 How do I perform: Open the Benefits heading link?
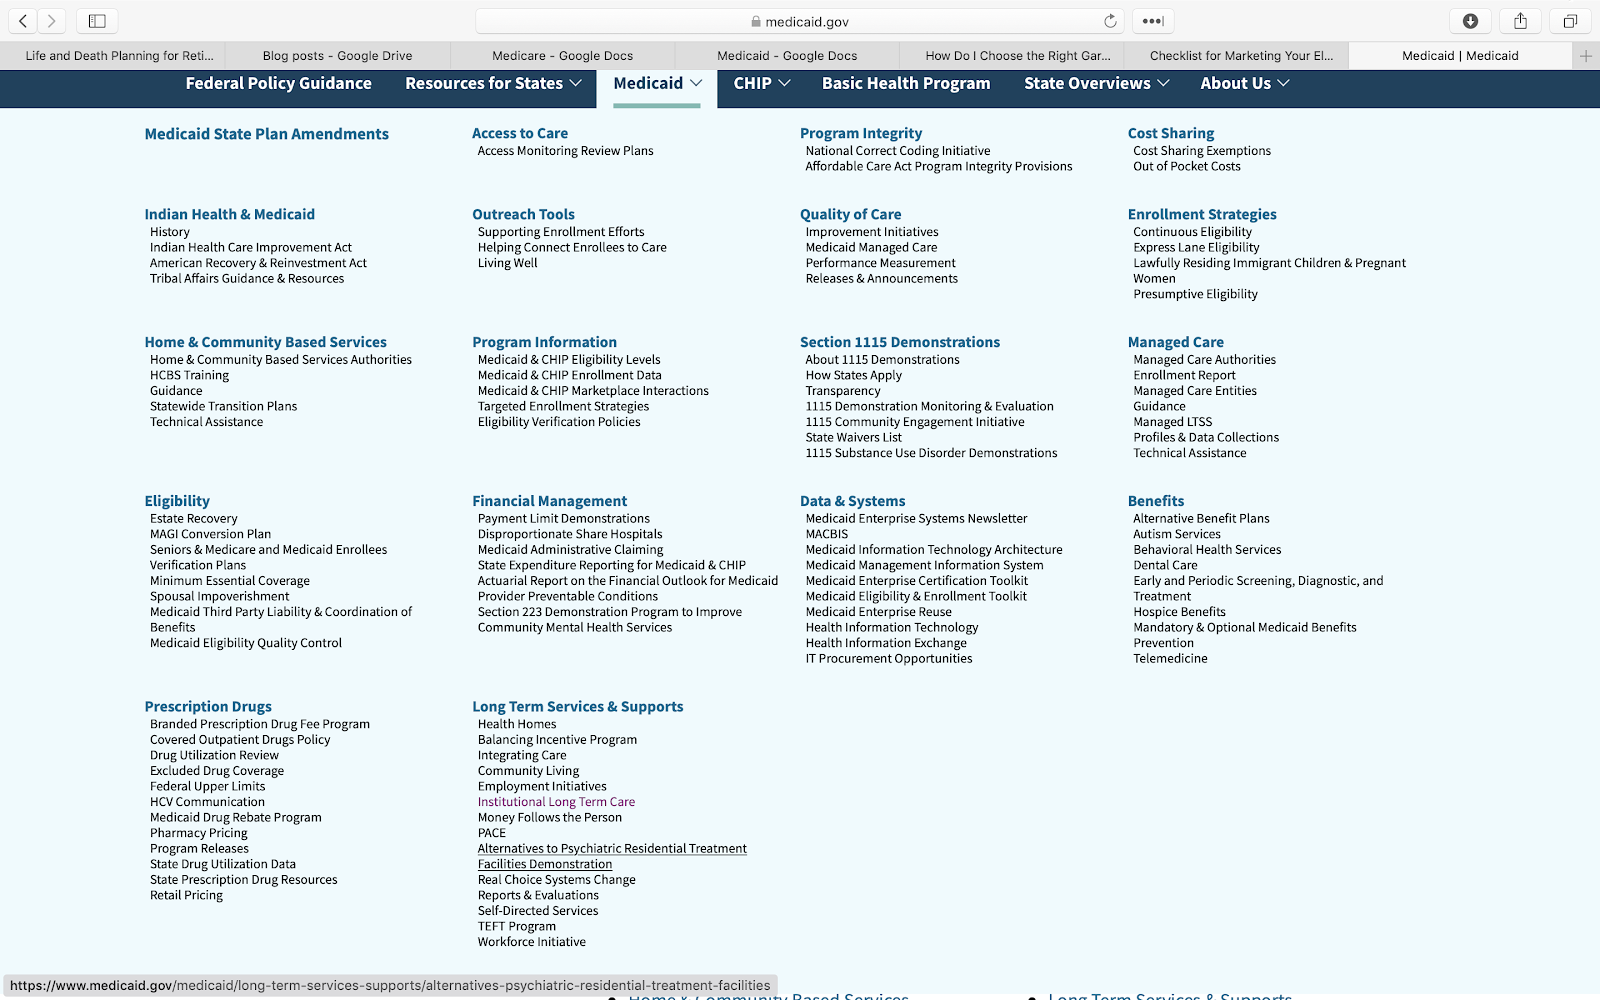coord(1156,501)
